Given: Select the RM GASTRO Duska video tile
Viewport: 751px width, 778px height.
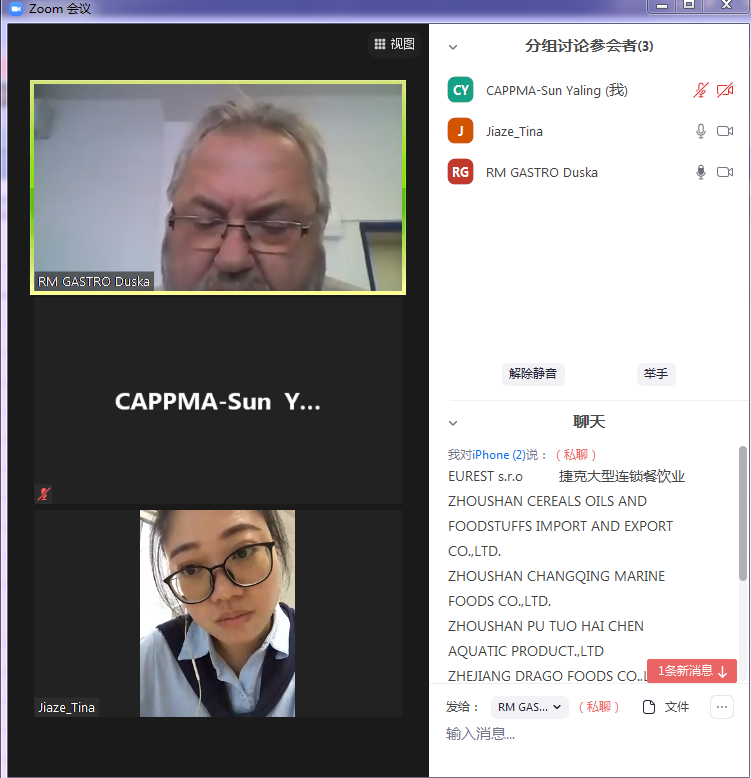Looking at the screenshot, I should 218,188.
